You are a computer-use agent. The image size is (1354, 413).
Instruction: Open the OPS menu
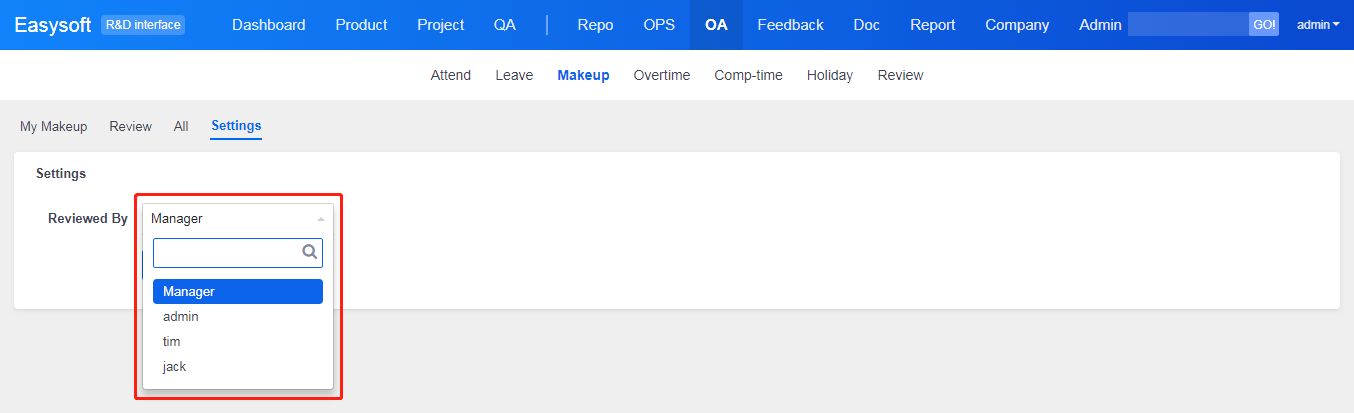[x=659, y=25]
